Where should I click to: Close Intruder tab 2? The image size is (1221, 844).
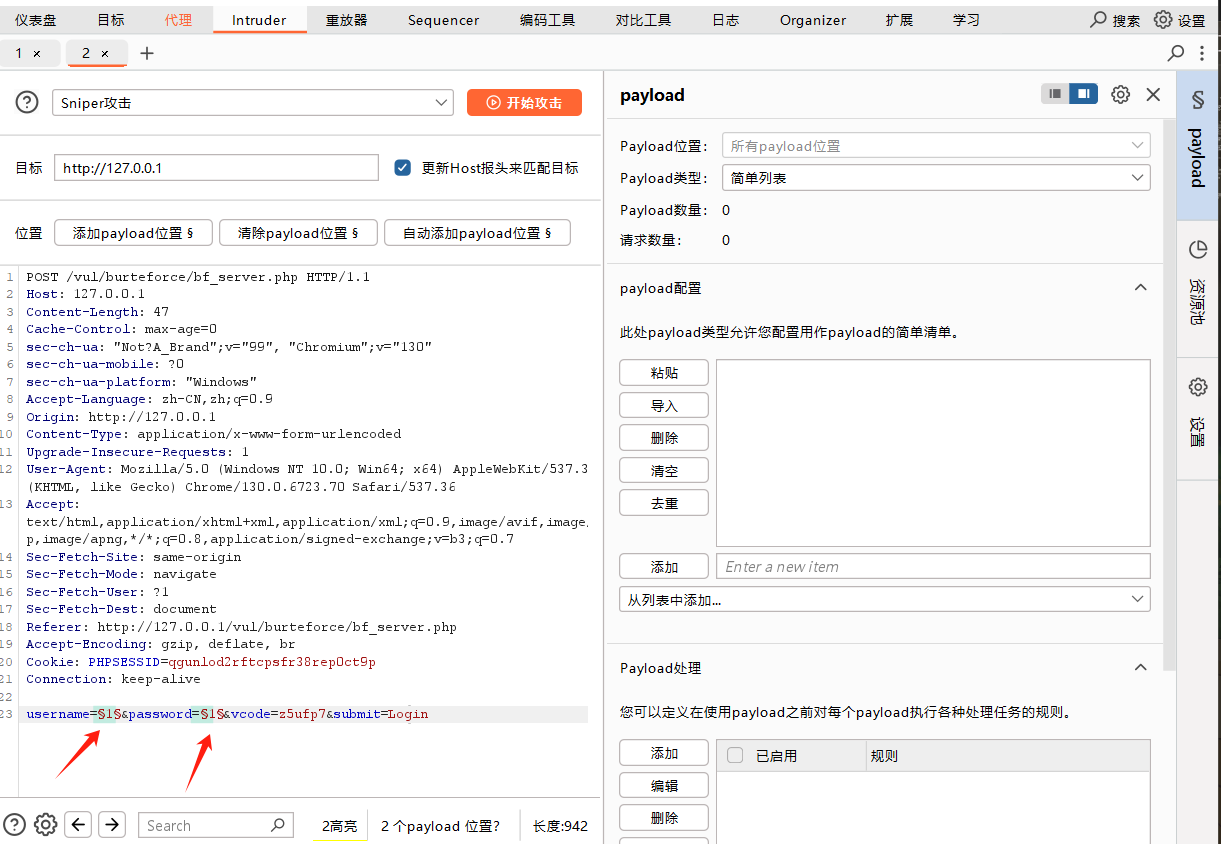105,54
